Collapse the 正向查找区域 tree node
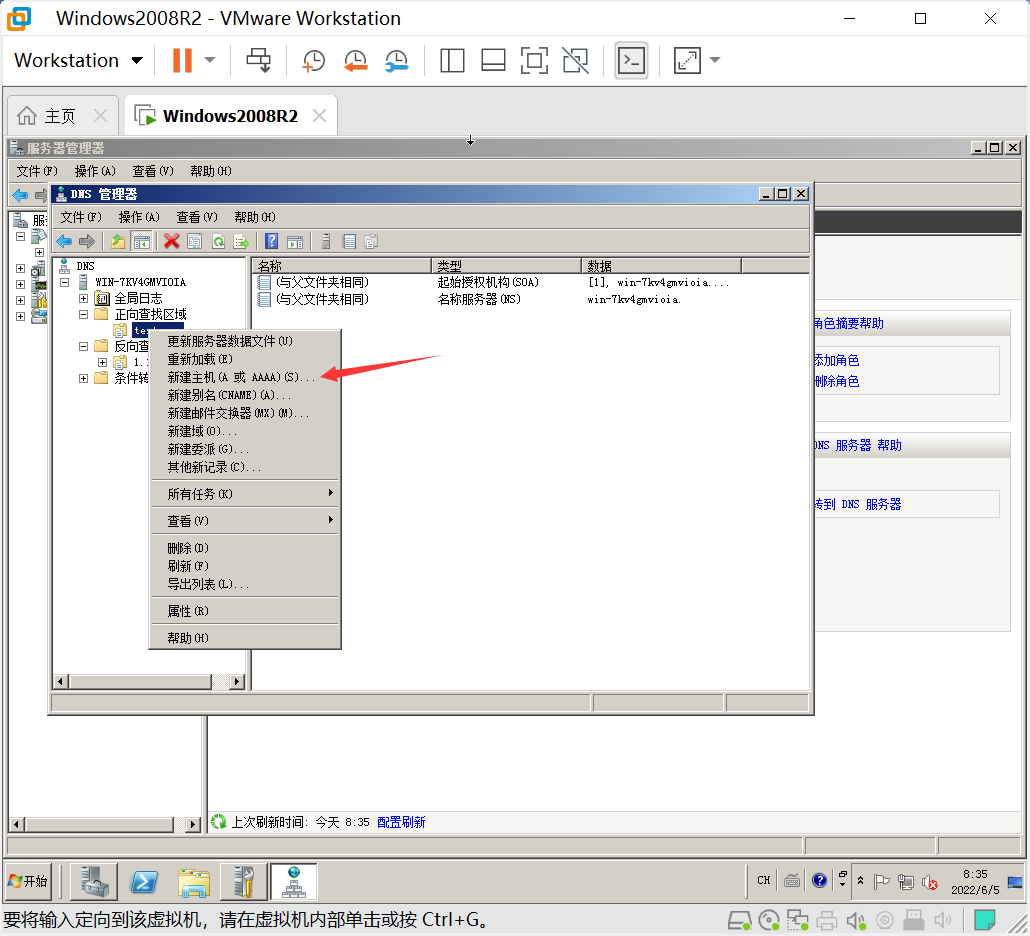Image resolution: width=1030 pixels, height=936 pixels. point(83,315)
